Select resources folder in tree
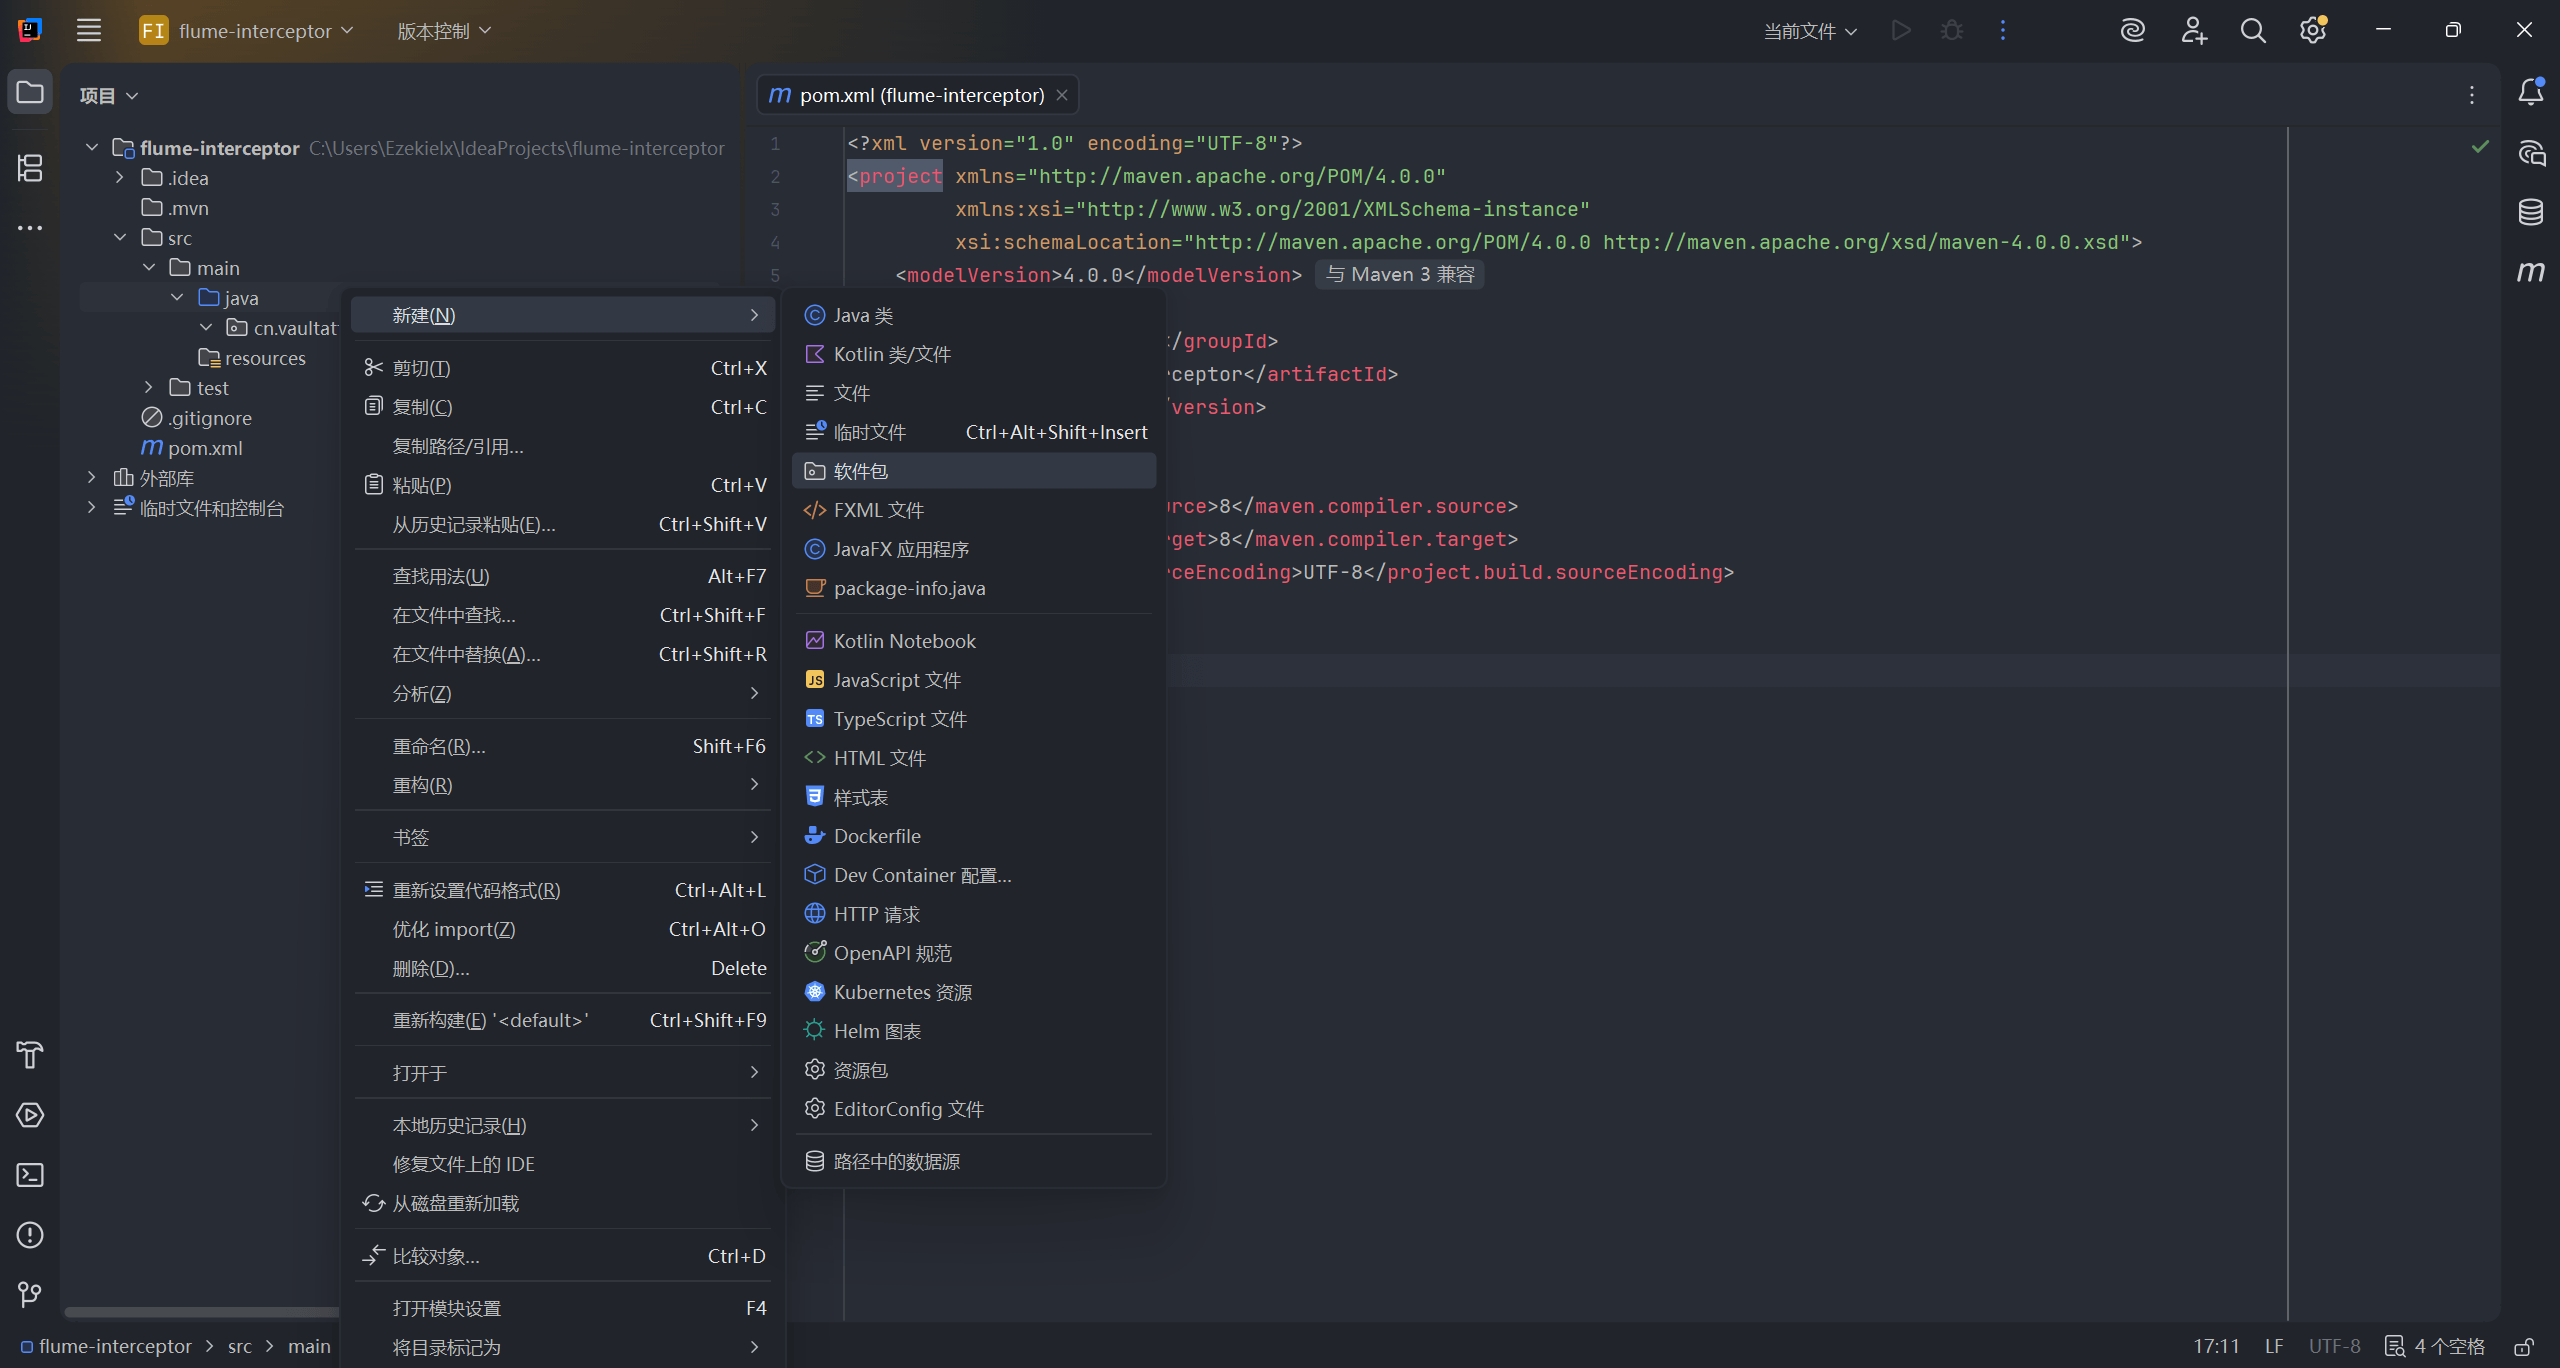The width and height of the screenshot is (2560, 1368). (264, 358)
